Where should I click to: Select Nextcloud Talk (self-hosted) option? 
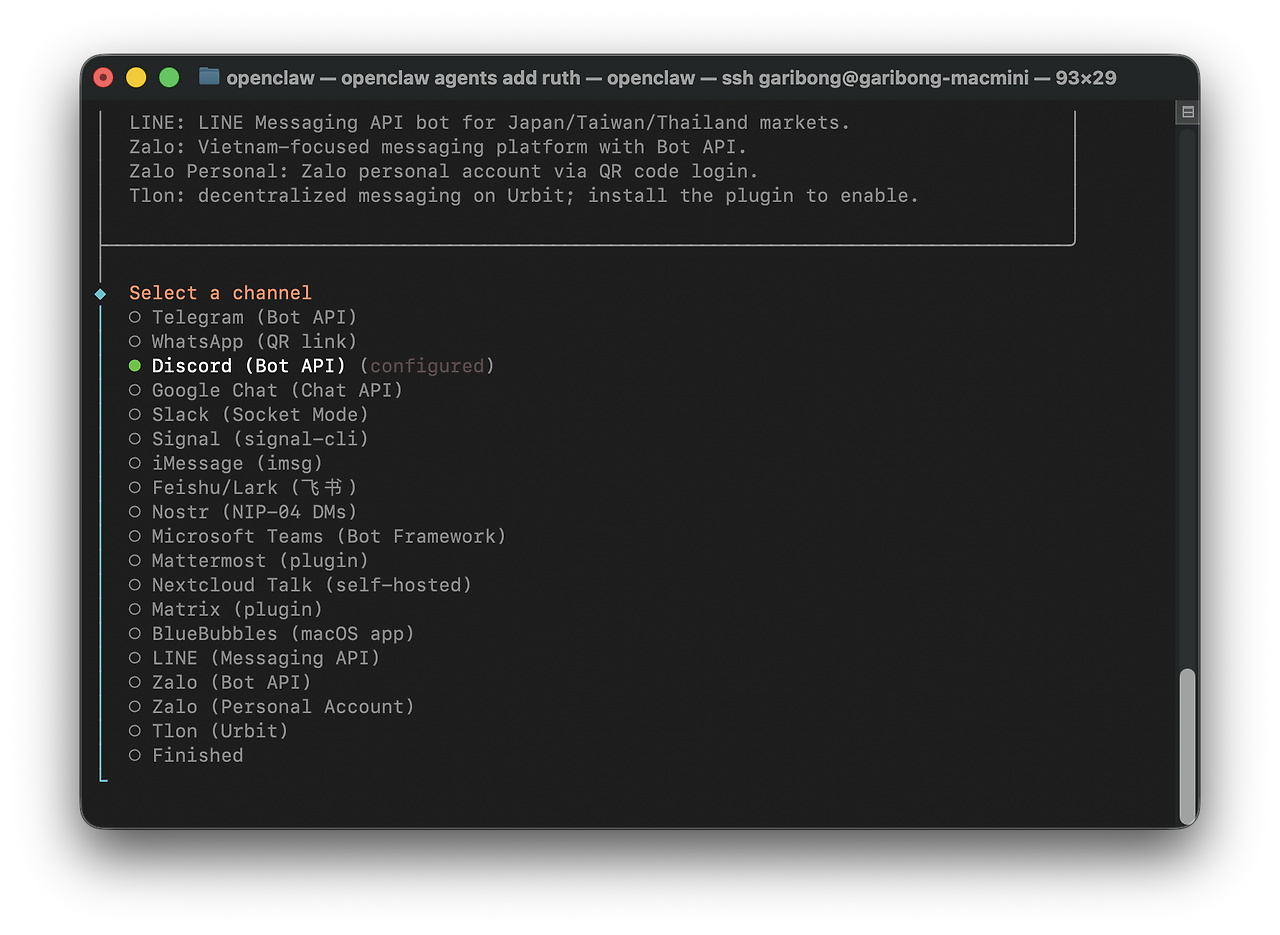(x=300, y=585)
